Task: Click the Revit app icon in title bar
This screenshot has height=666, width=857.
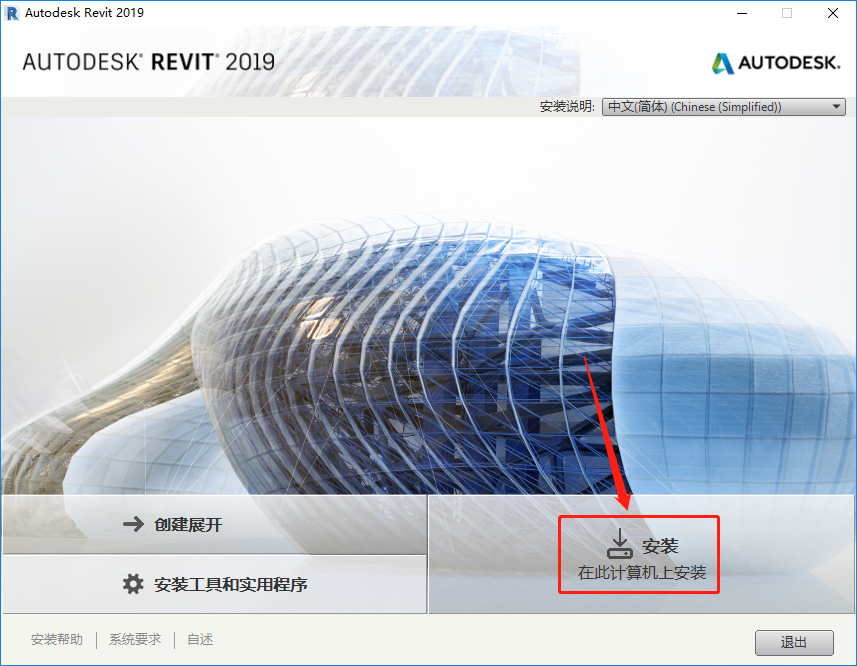Action: tap(11, 13)
